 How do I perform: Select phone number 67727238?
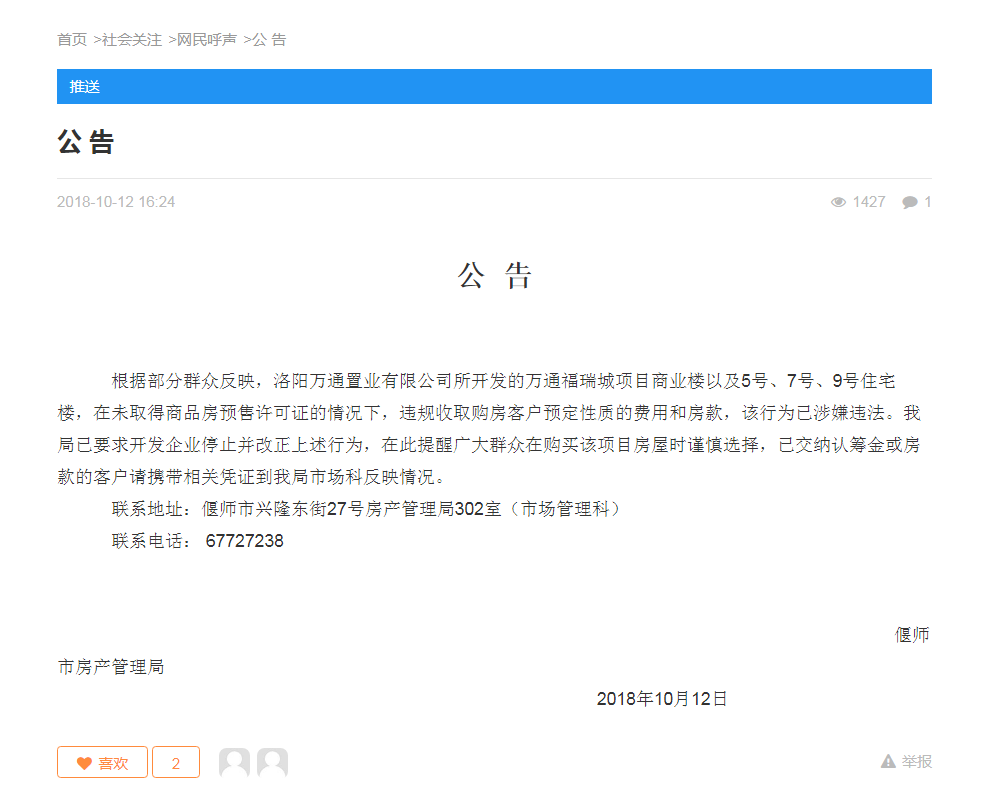tap(244, 541)
